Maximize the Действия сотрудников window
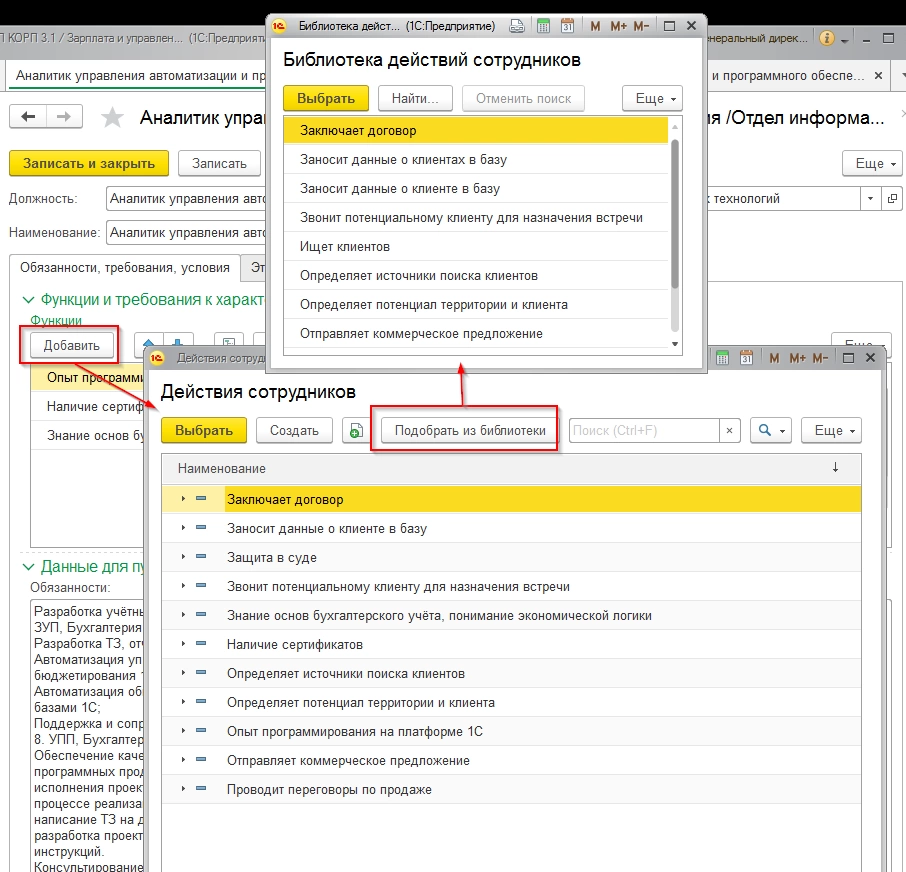906x872 pixels. tap(848, 358)
